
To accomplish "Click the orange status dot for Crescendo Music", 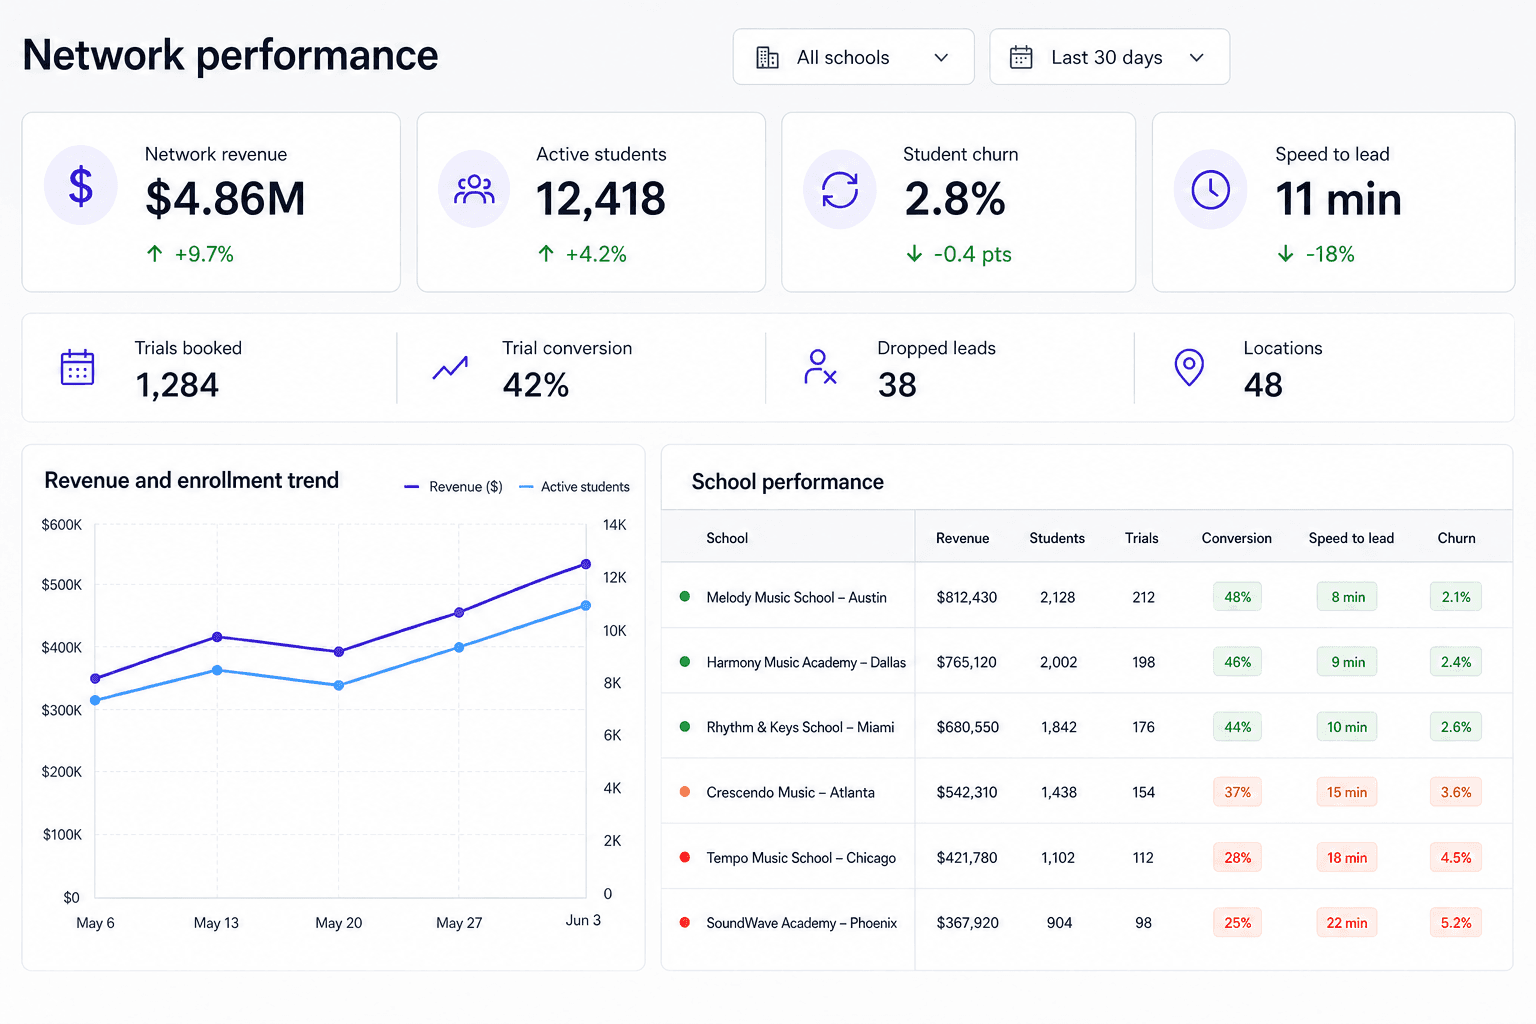I will click(x=685, y=792).
